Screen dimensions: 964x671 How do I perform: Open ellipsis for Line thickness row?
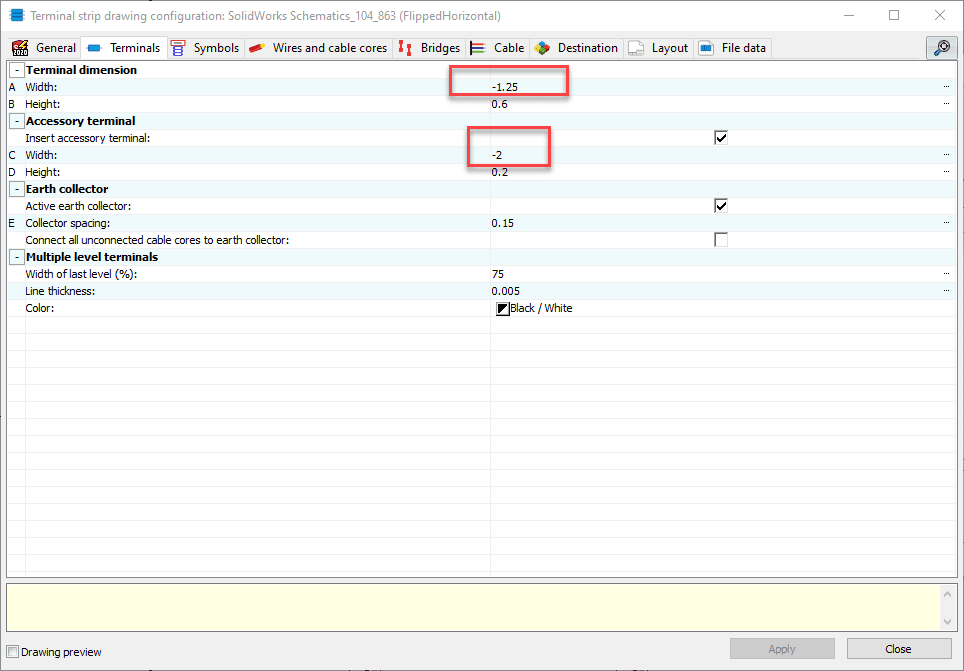point(946,291)
